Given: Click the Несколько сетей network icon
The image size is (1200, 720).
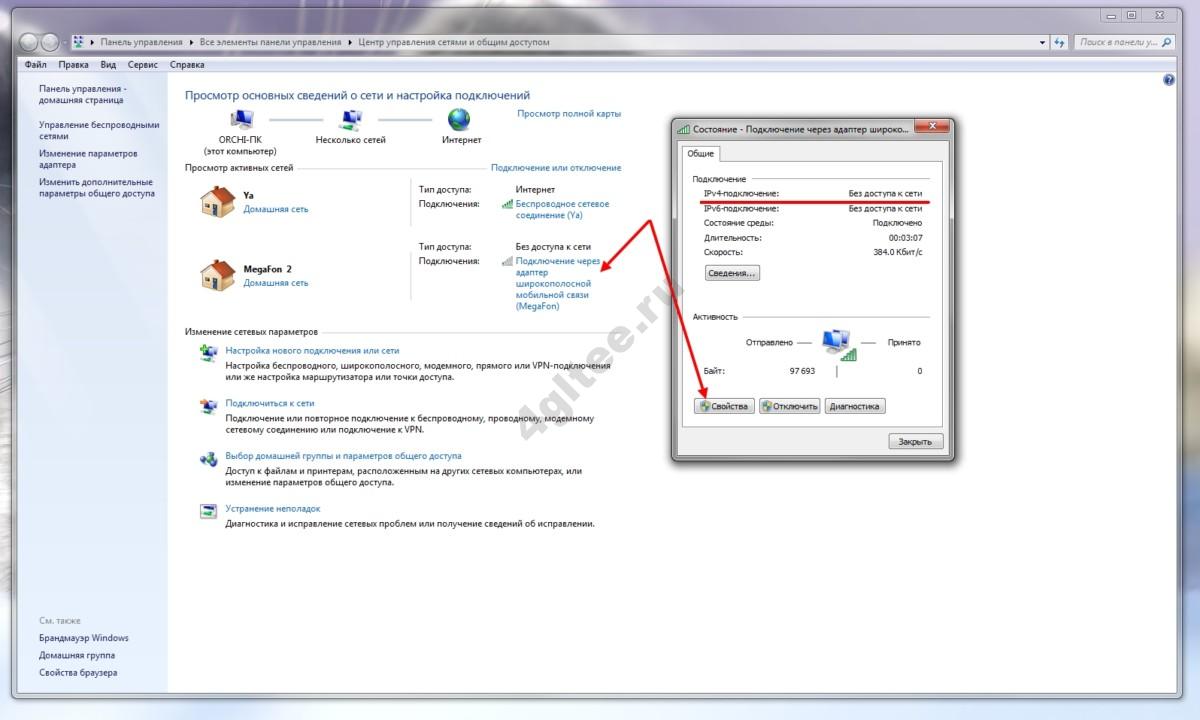Looking at the screenshot, I should [x=350, y=120].
